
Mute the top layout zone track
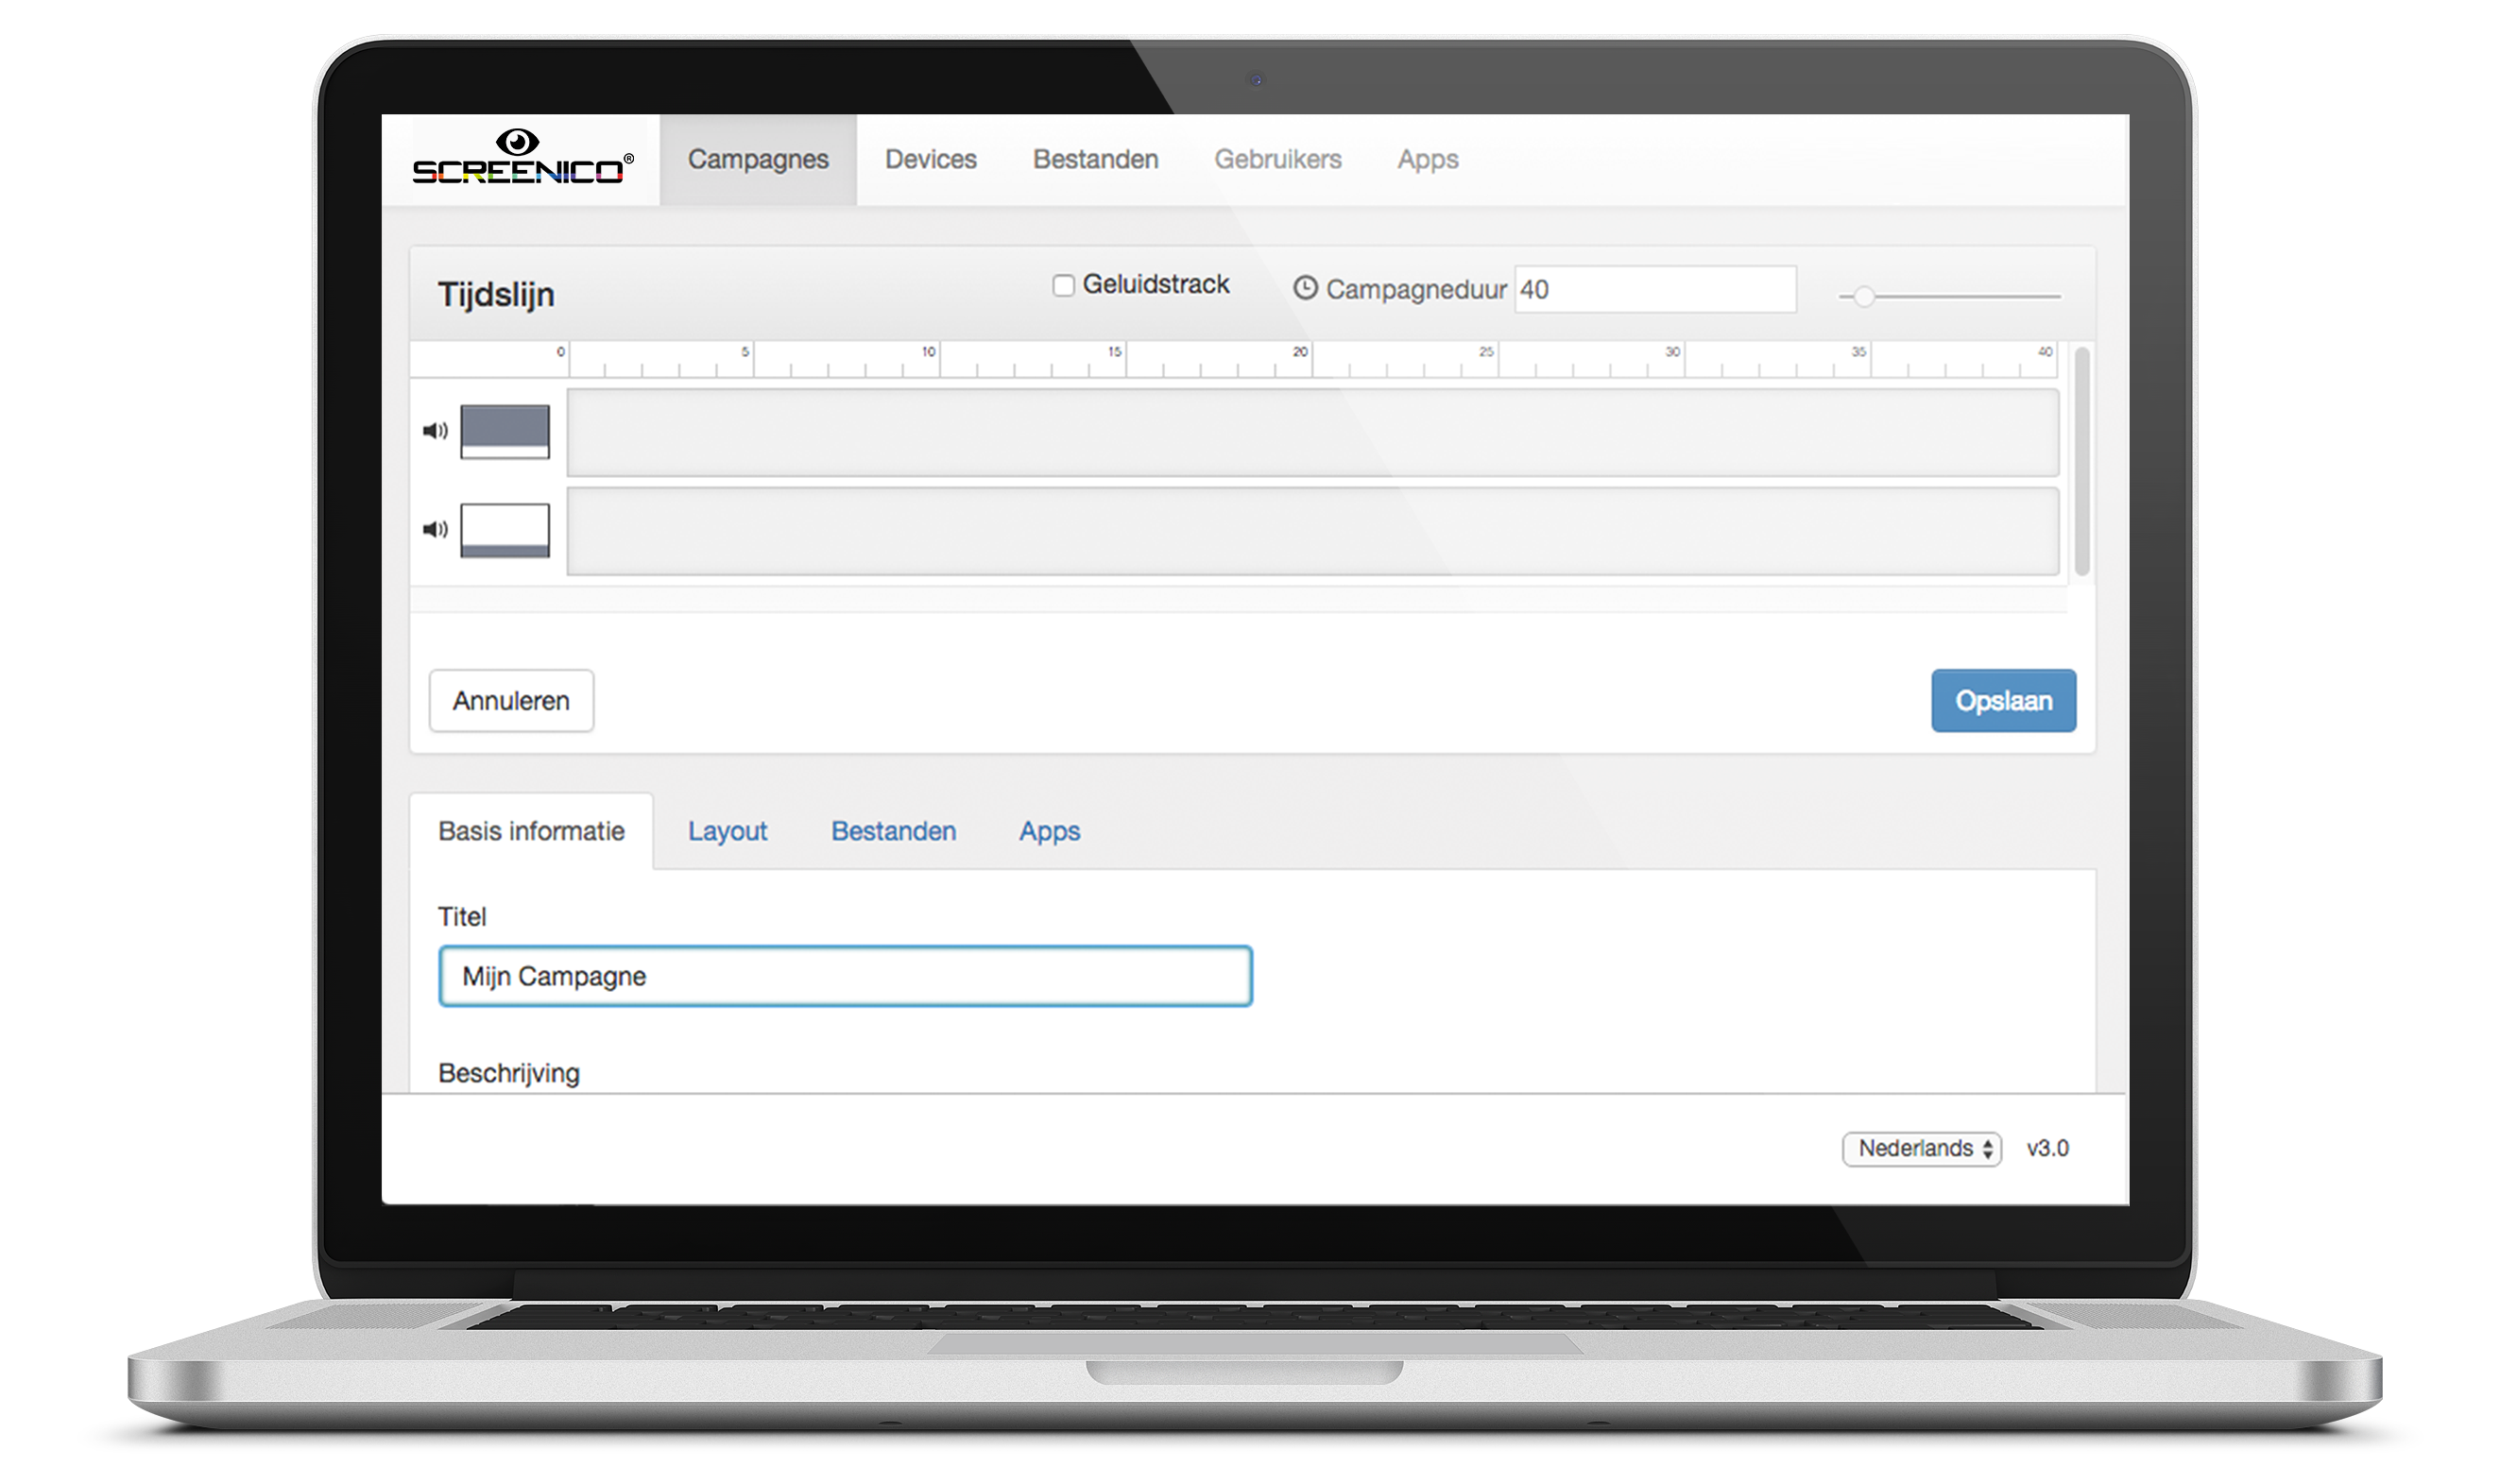(435, 431)
